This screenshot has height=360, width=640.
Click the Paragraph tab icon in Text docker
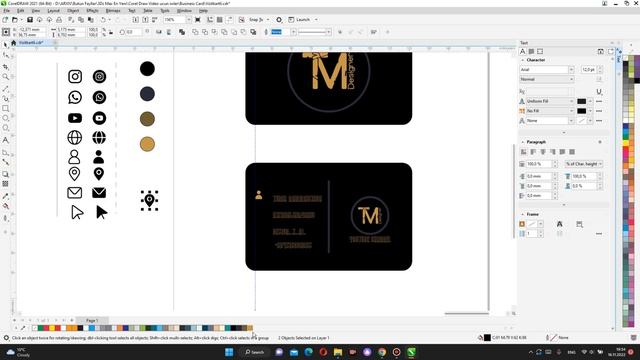tap(531, 51)
